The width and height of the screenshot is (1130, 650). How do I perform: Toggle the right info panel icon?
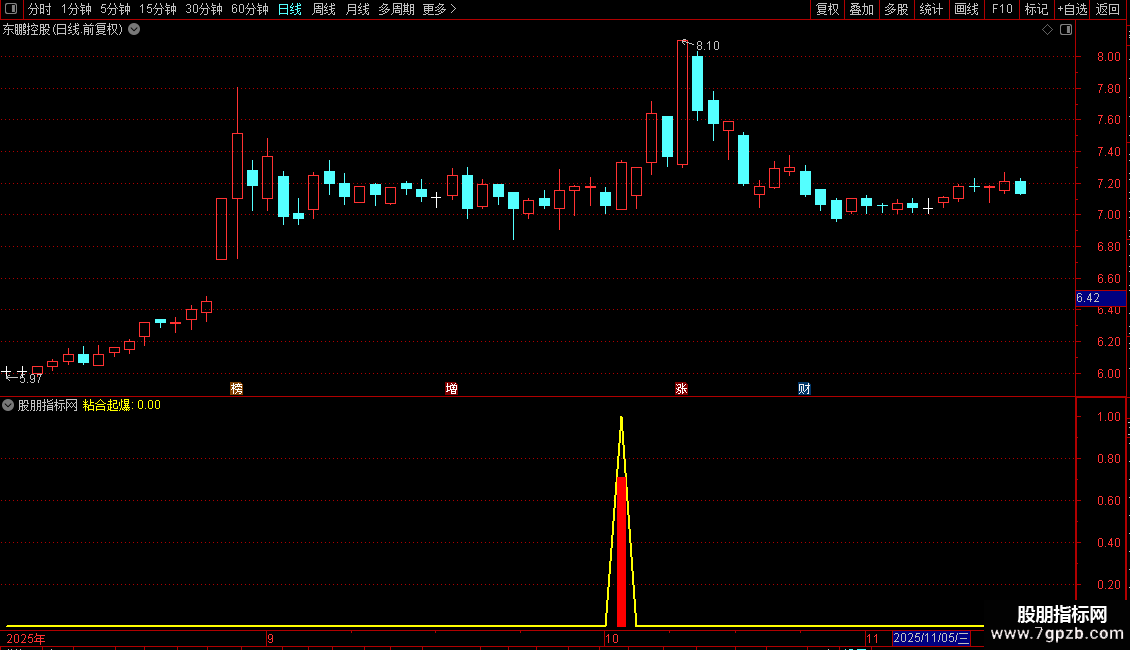[1066, 30]
